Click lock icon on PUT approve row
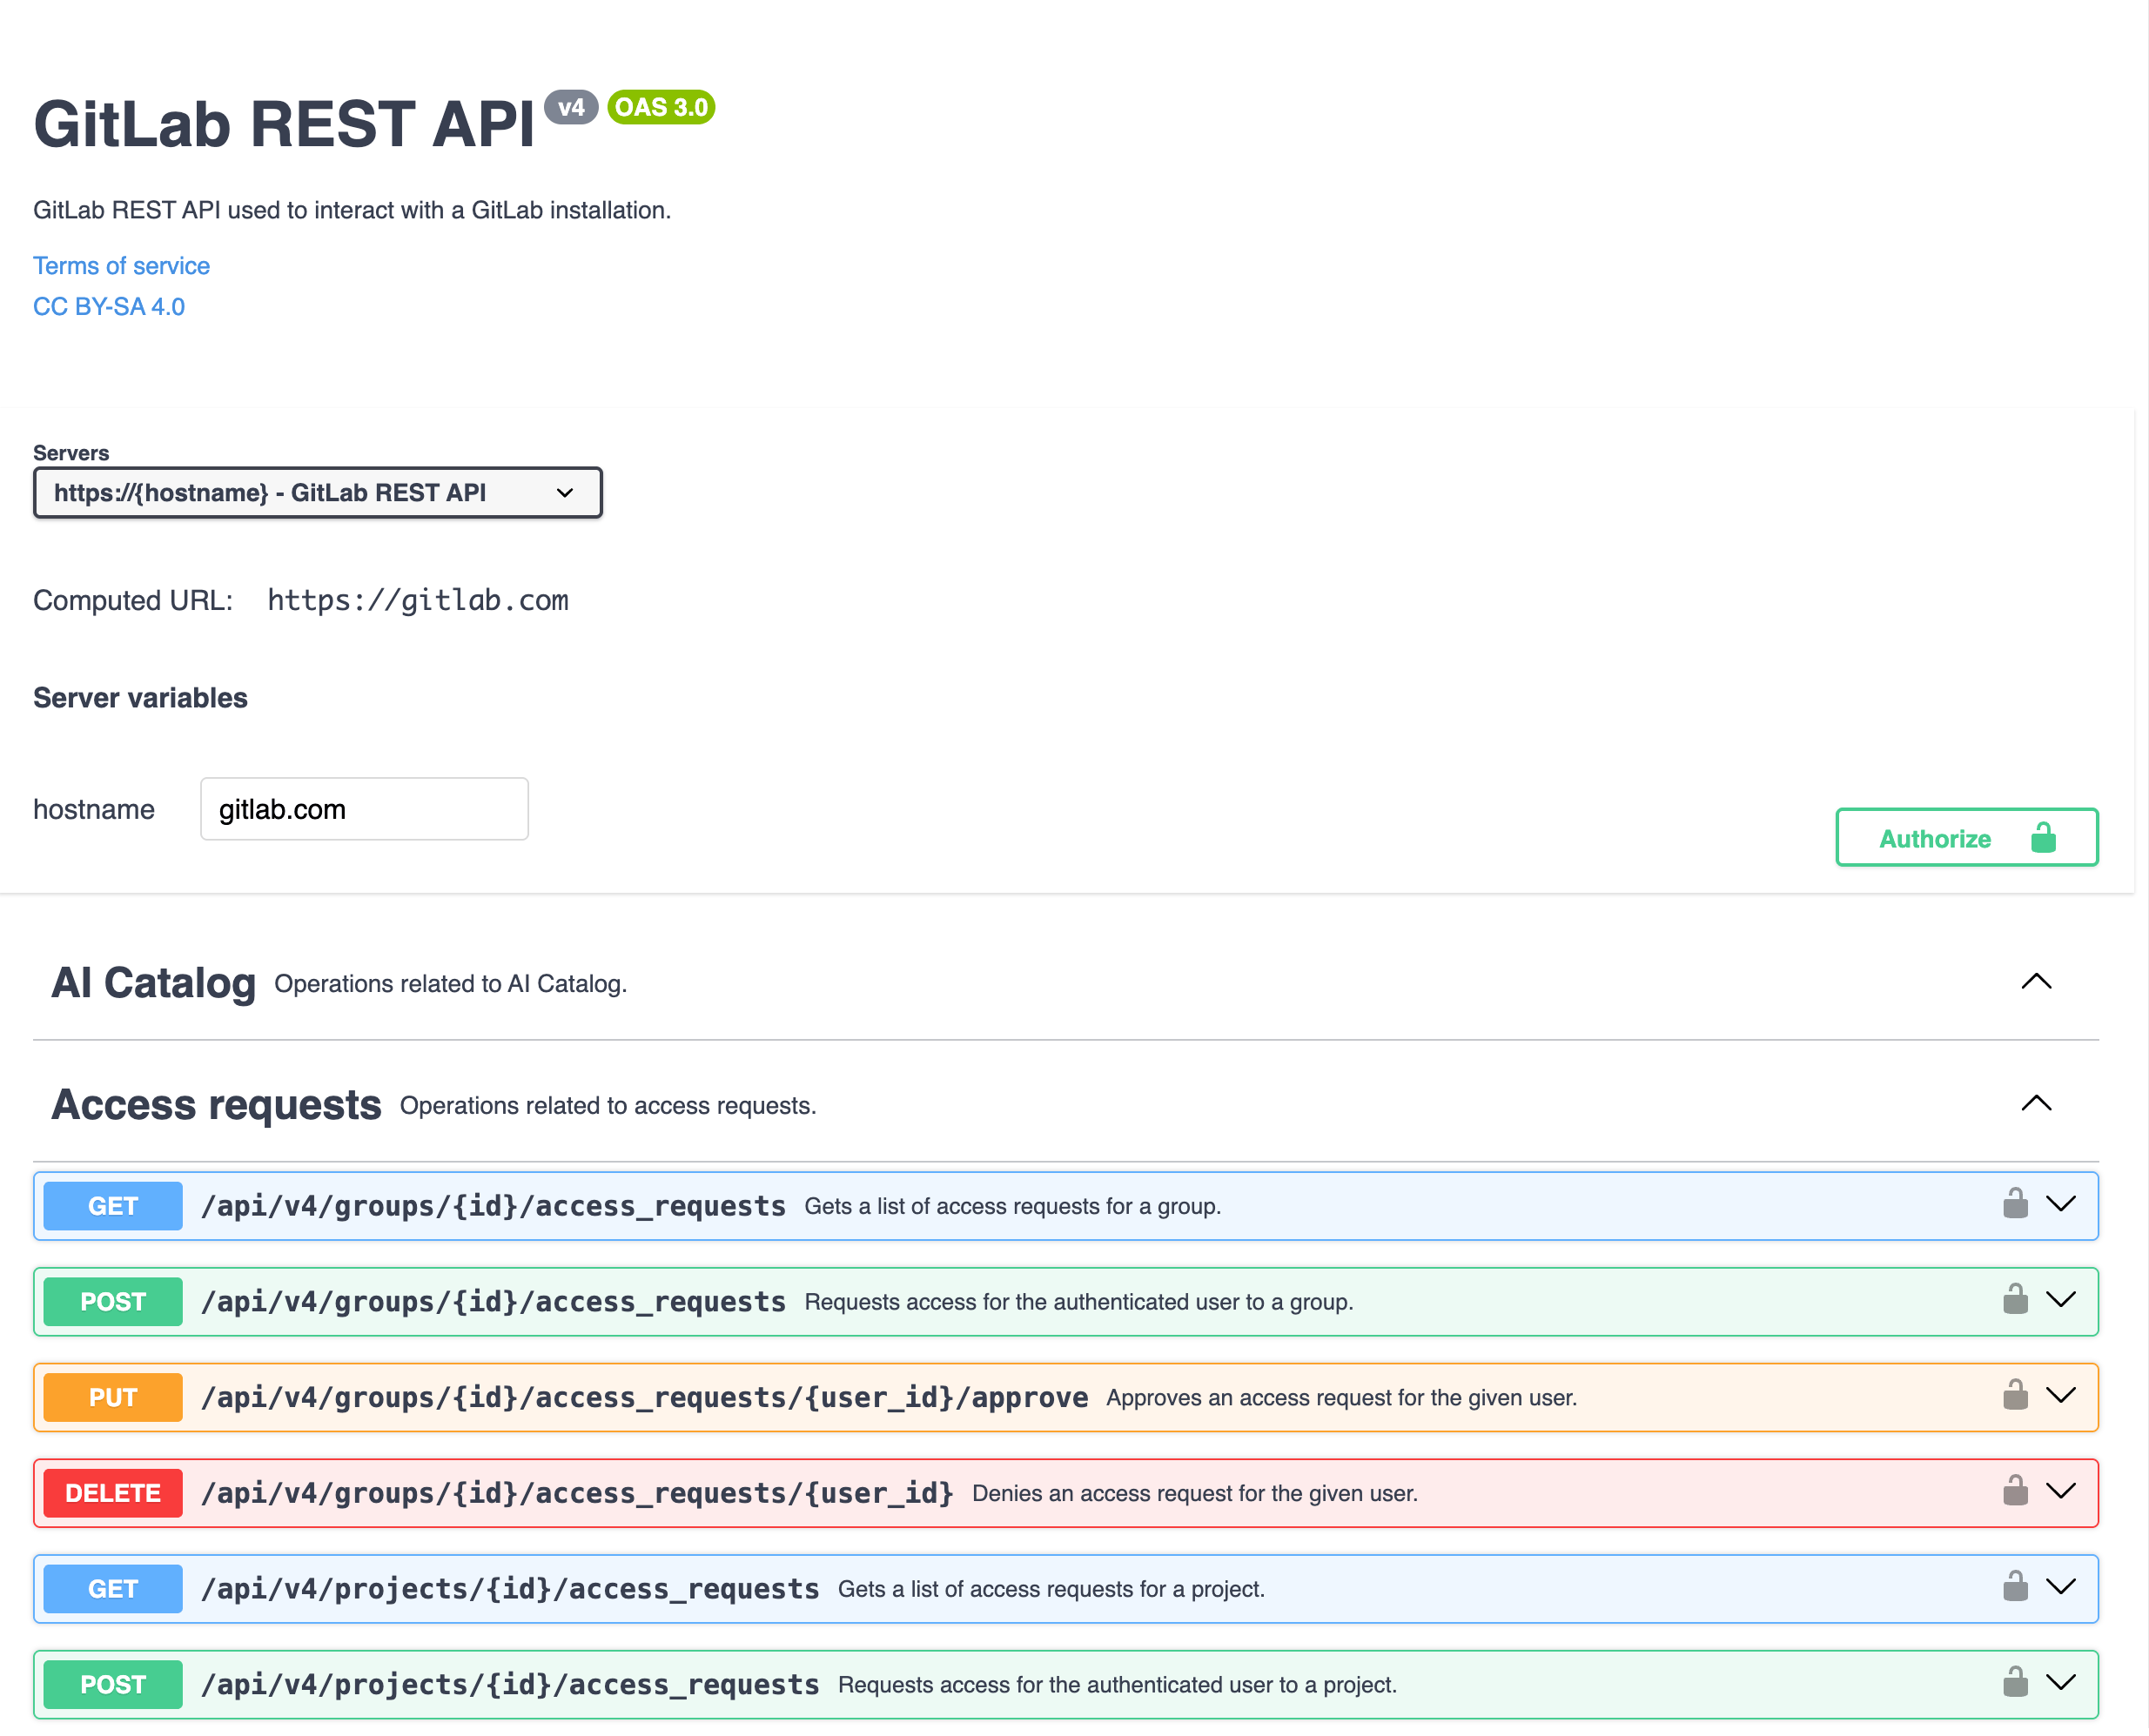Image resolution: width=2149 pixels, height=1736 pixels. click(2015, 1395)
